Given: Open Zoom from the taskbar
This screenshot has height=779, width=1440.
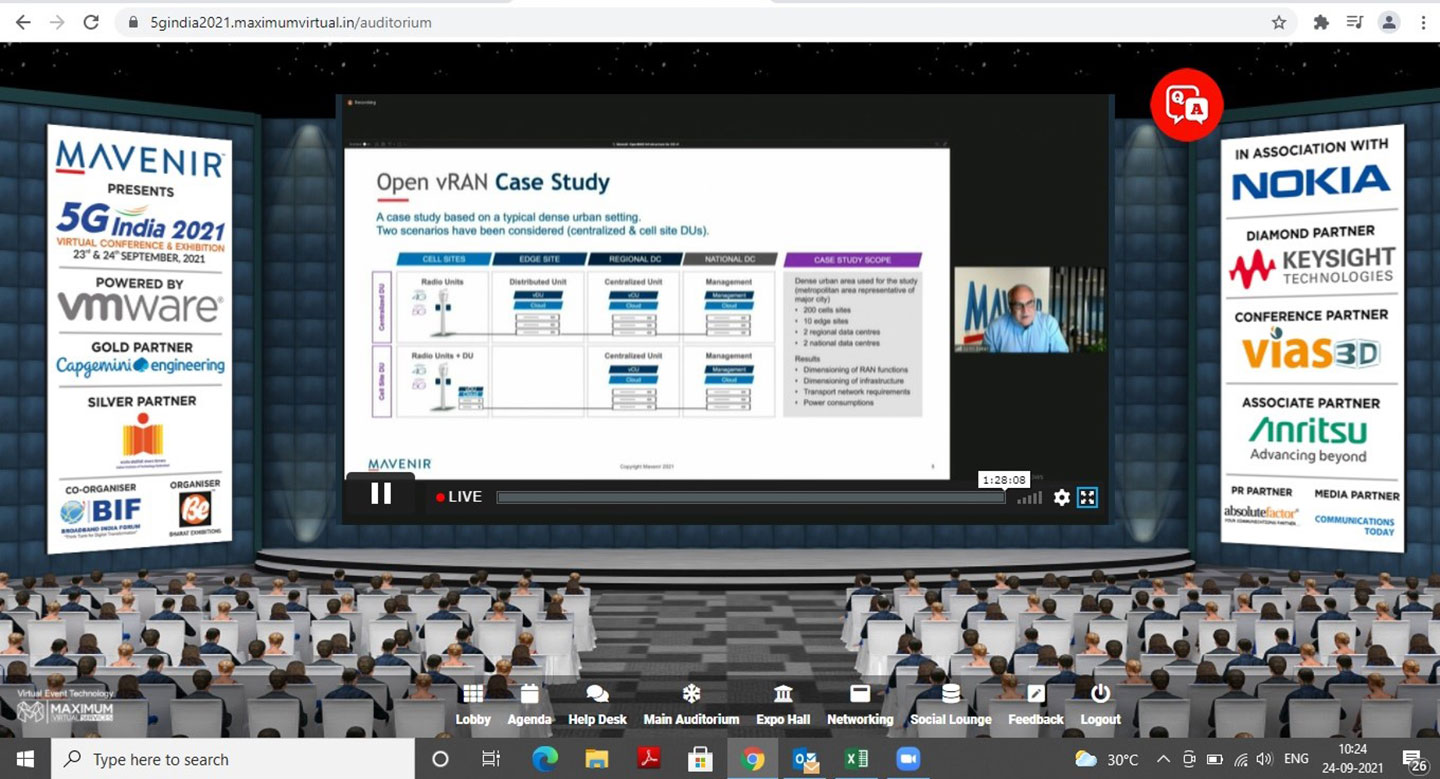Looking at the screenshot, I should 908,759.
